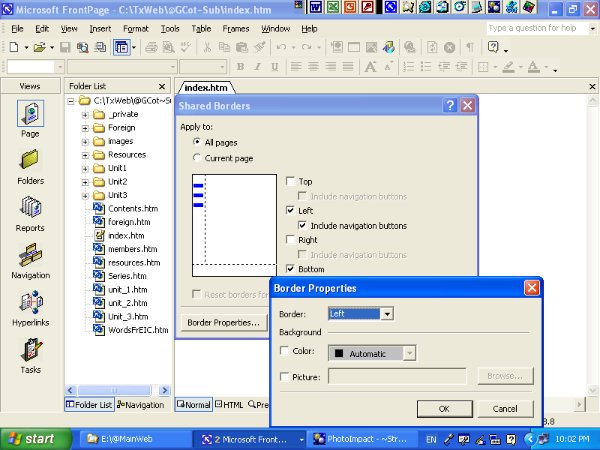The width and height of the screenshot is (600, 450).
Task: Enable the Color background checkbox
Action: tap(285, 351)
